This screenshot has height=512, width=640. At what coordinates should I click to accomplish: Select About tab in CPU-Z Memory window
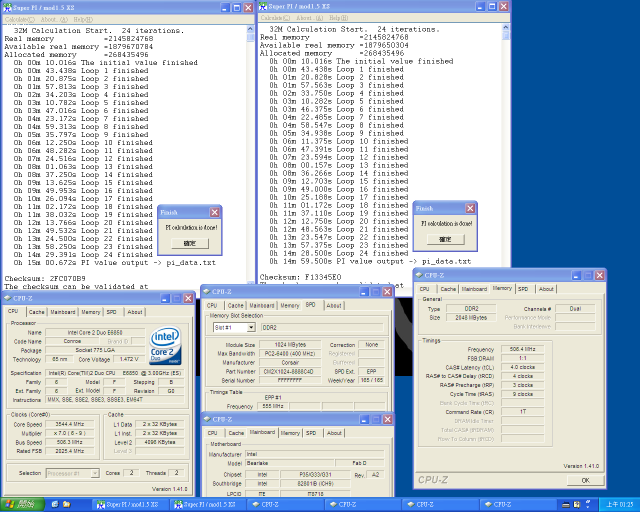pos(546,289)
